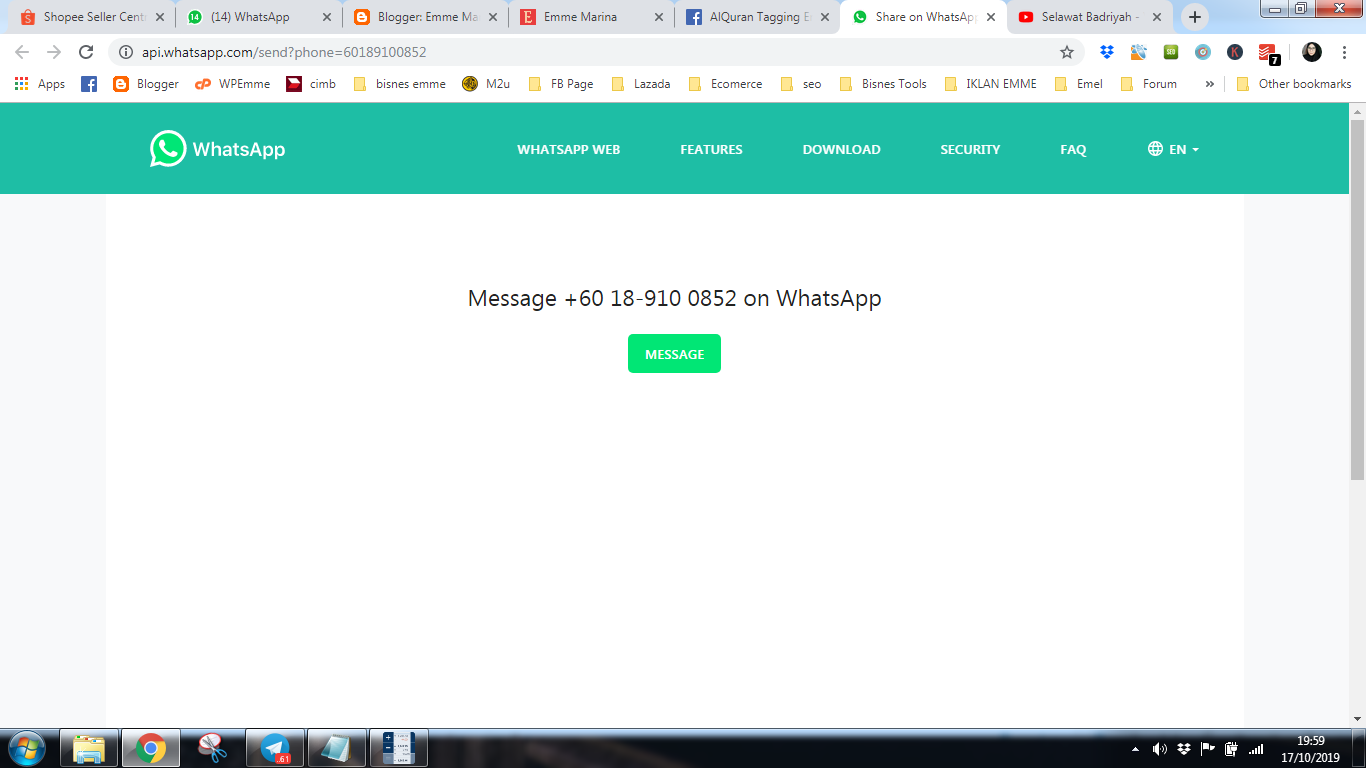Open the Emel bookmark folder
Image resolution: width=1366 pixels, height=768 pixels.
pos(1079,84)
